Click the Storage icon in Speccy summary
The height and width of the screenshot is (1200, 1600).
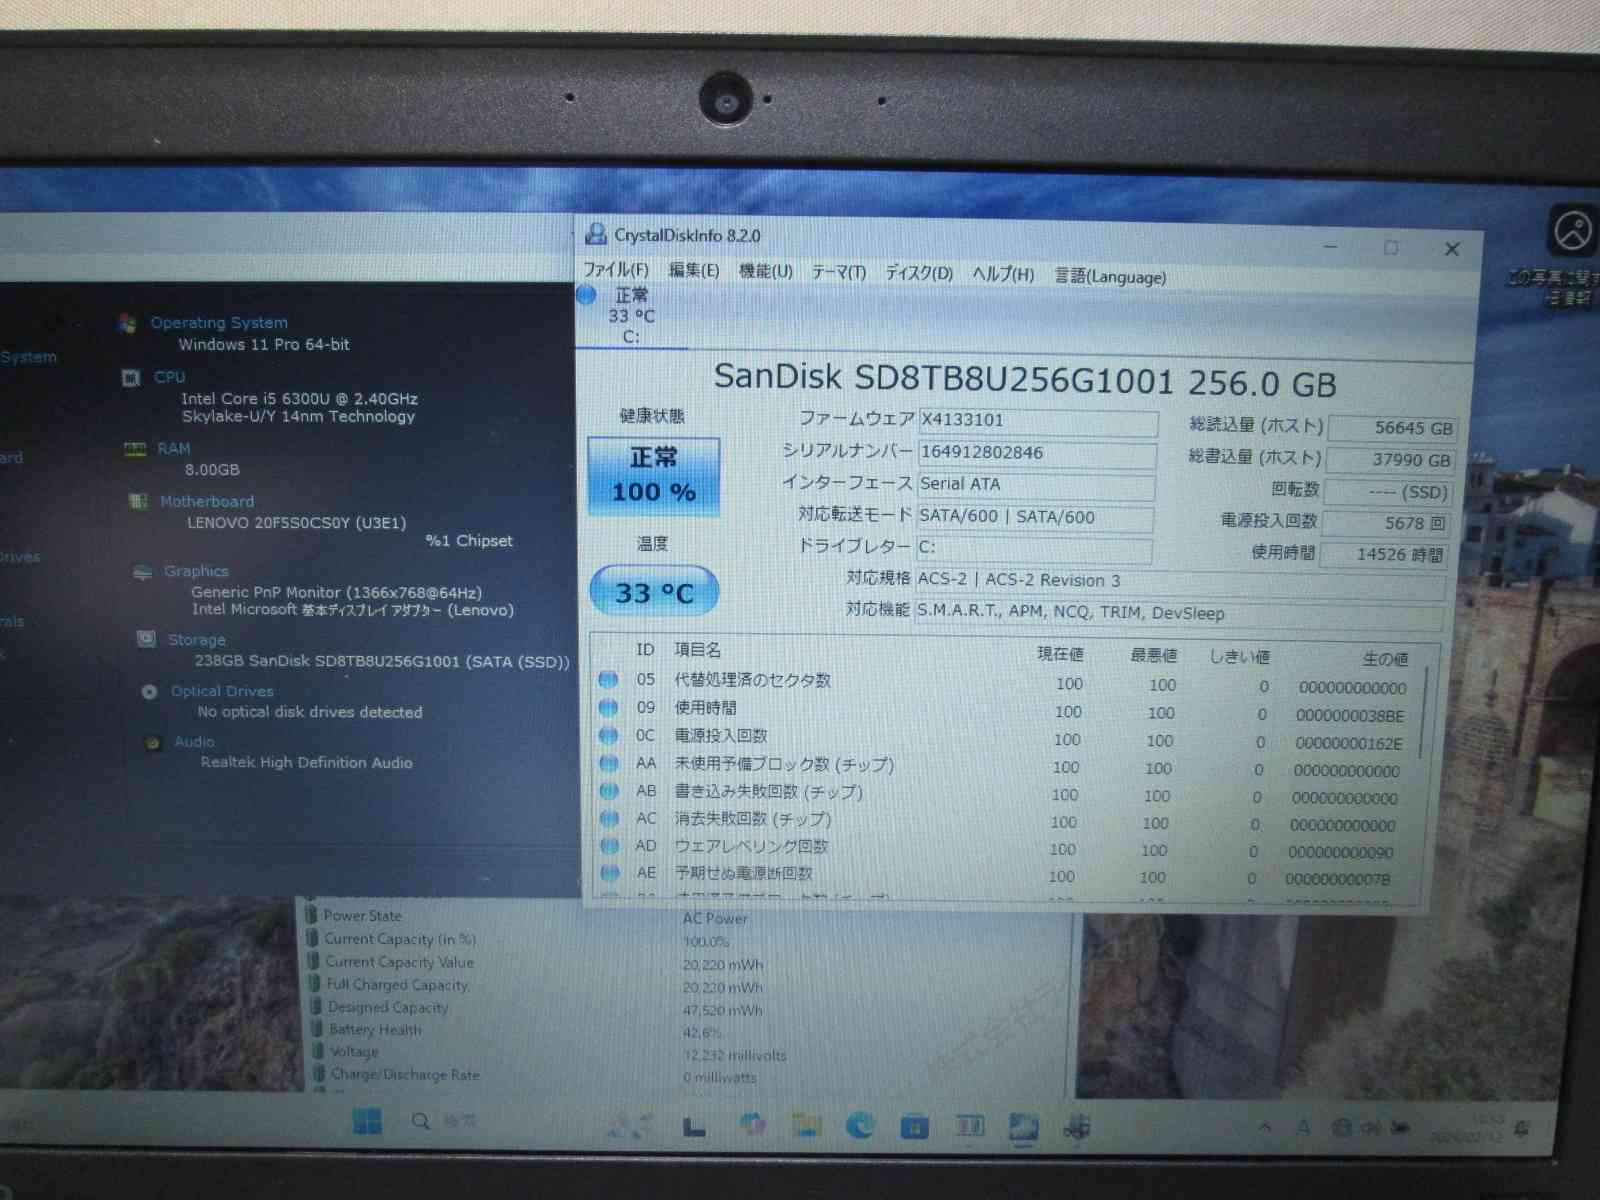[x=146, y=639]
